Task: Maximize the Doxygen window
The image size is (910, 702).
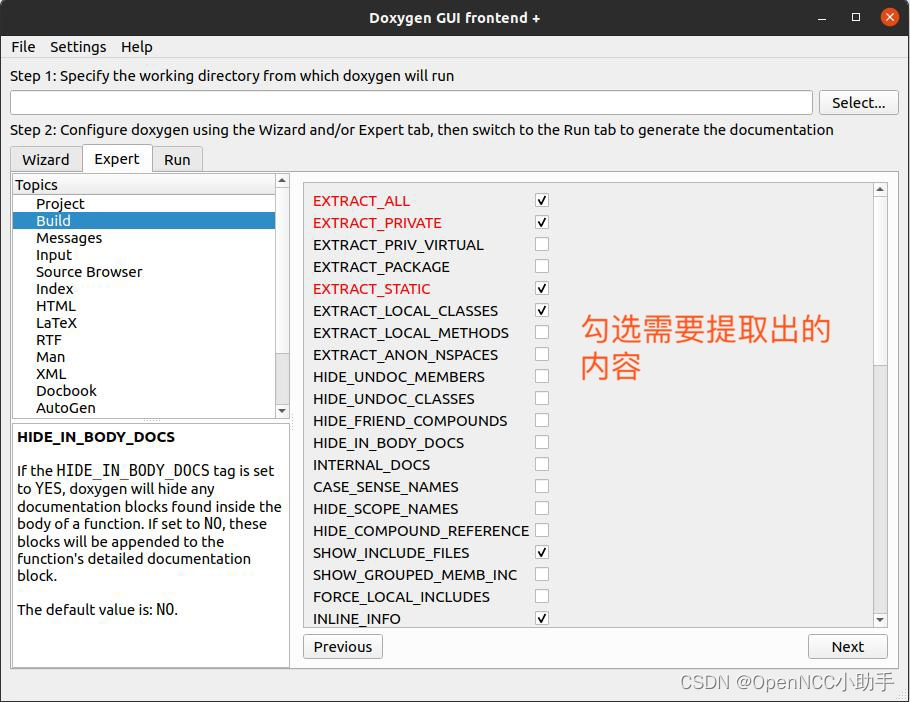Action: (x=855, y=17)
